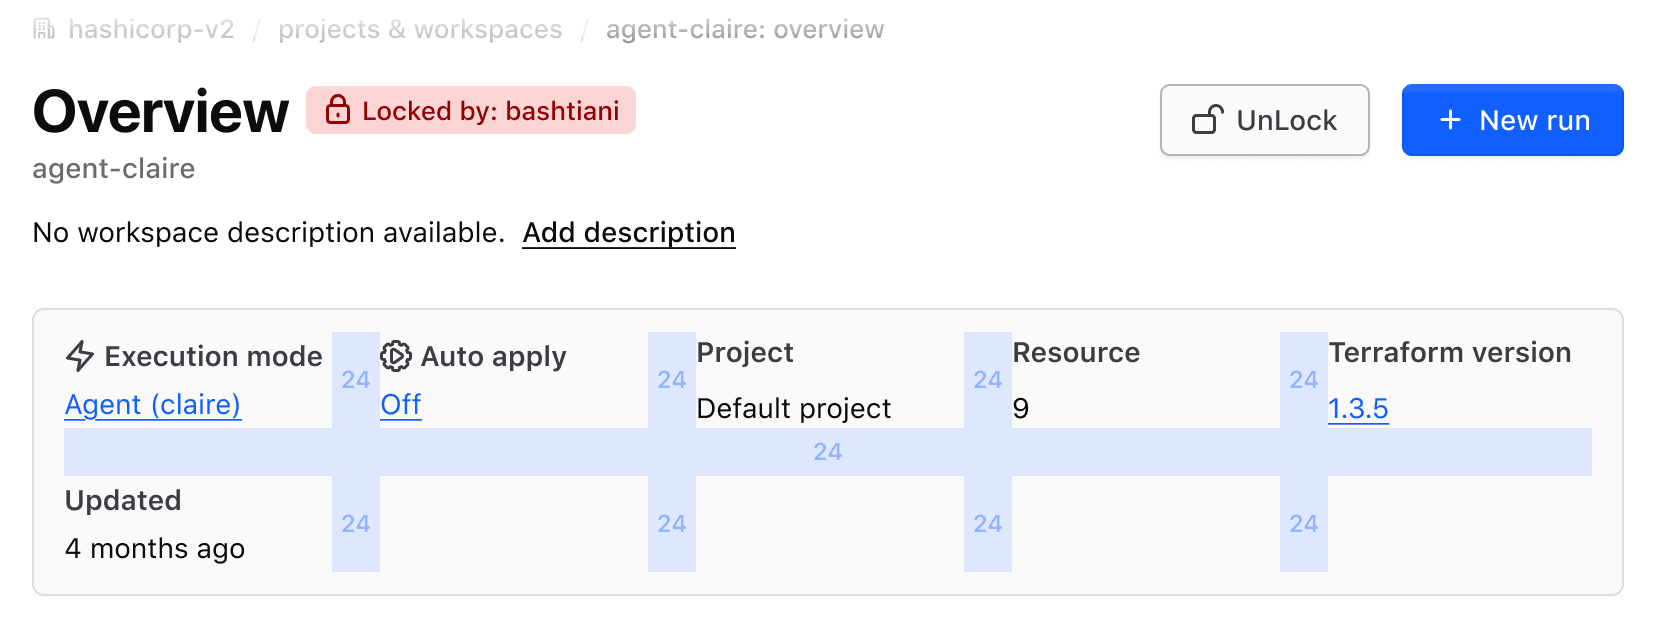
Task: Click the red lock icon in Locked badge
Action: click(x=338, y=110)
